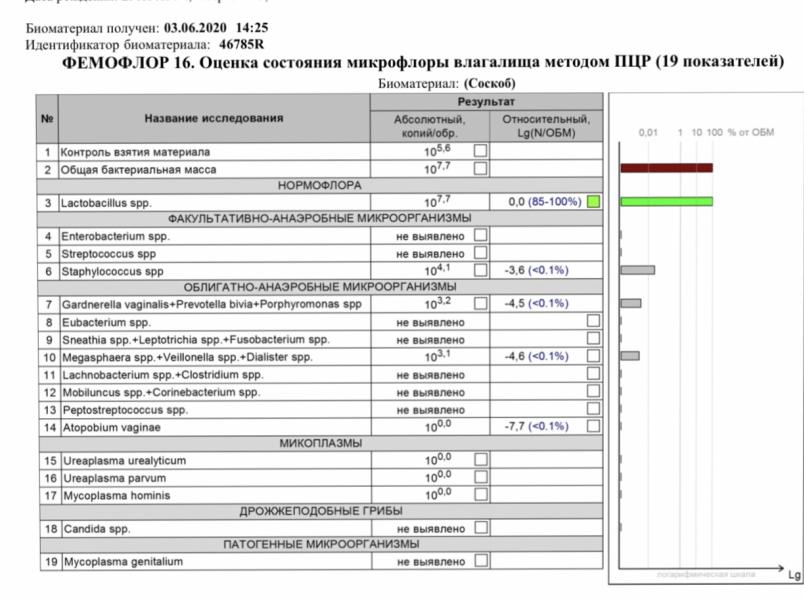This screenshot has height=600, width=804.
Task: Click the ПАТОГЕННЫЕ МИКРООРГАНИЗМЫ section heading
Action: tap(321, 544)
